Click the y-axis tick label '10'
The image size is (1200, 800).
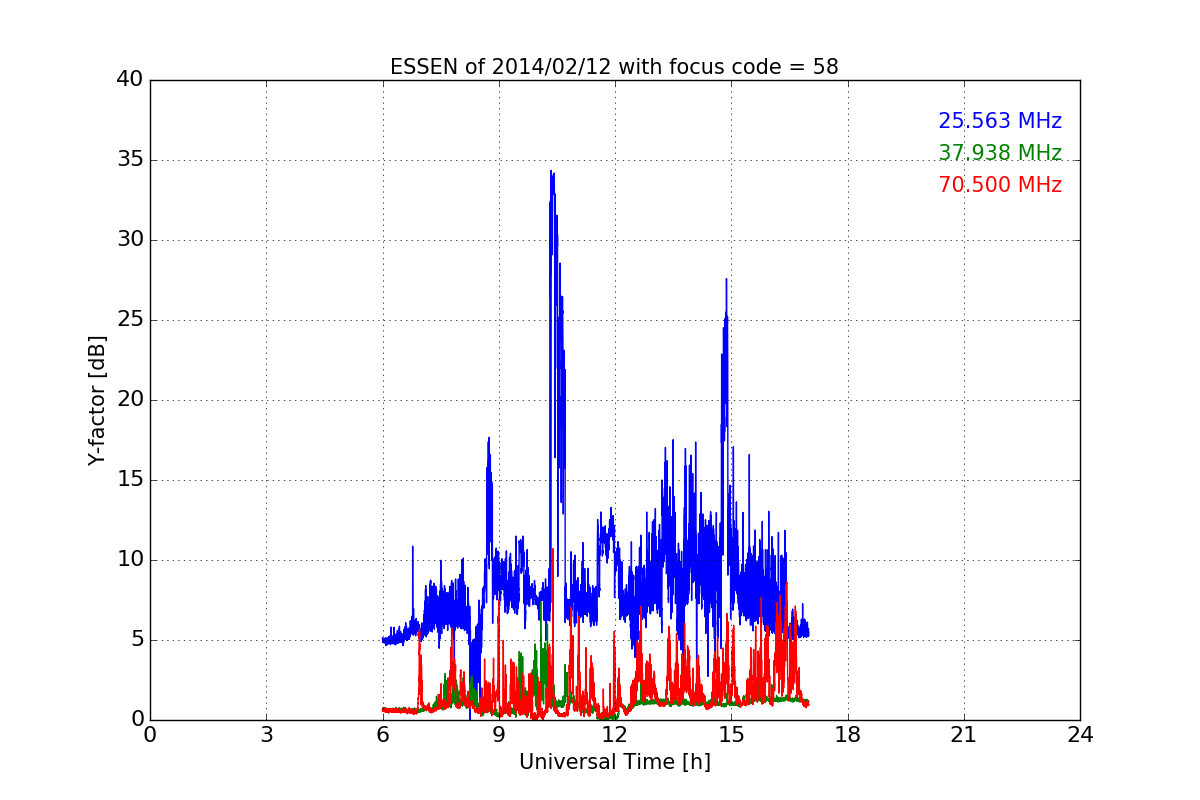point(130,560)
